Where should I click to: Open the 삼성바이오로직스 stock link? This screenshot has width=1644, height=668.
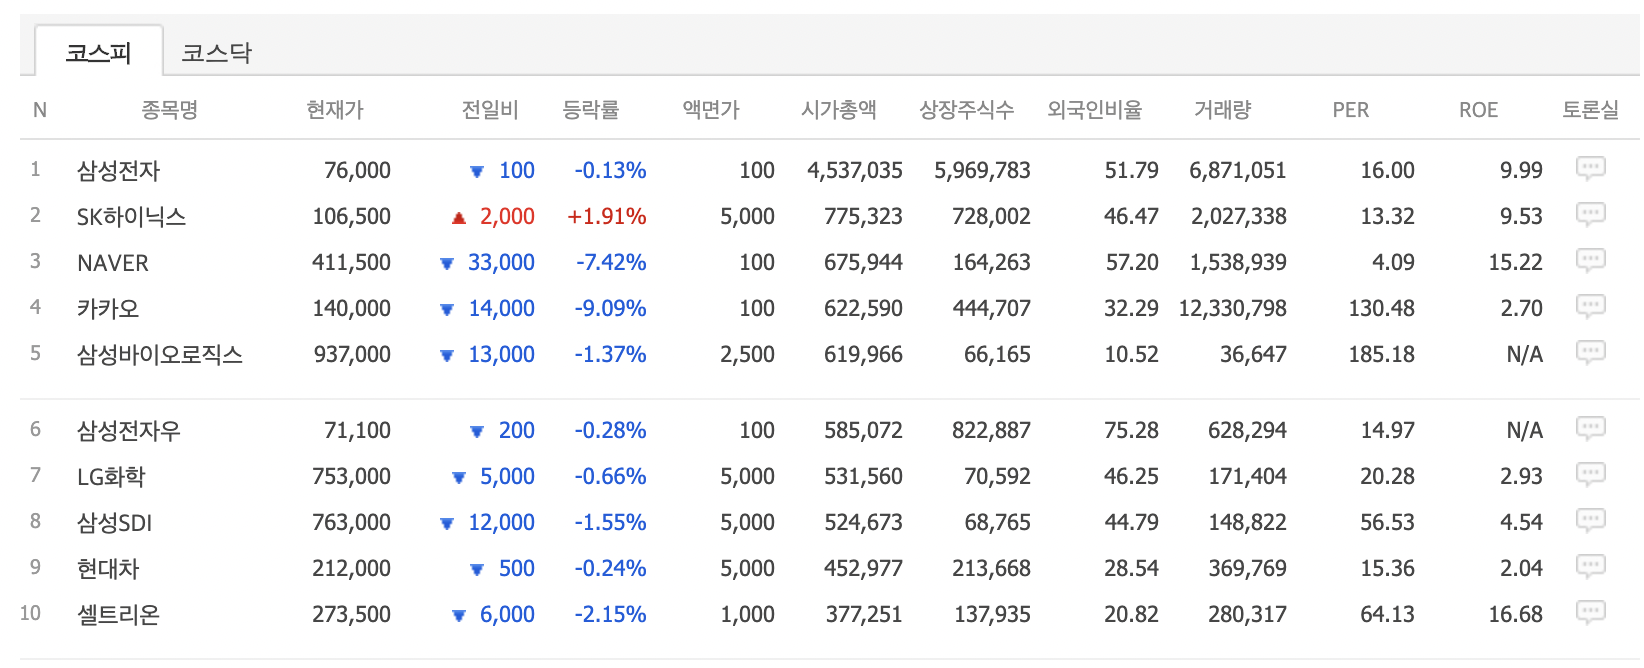coord(160,355)
